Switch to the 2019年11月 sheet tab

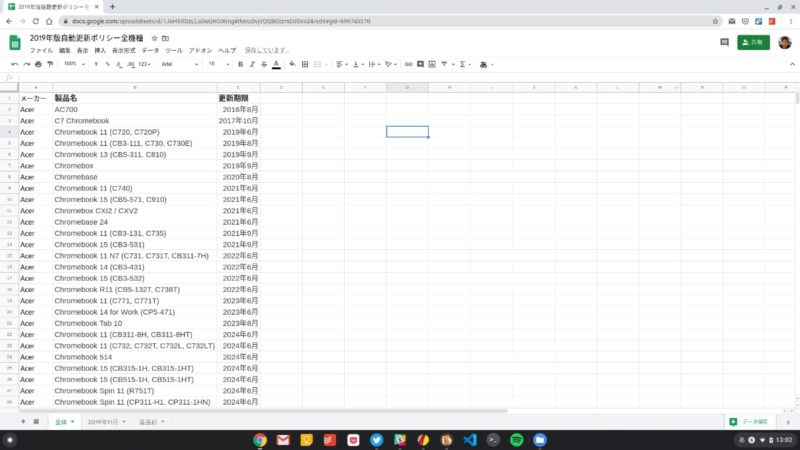105,422
